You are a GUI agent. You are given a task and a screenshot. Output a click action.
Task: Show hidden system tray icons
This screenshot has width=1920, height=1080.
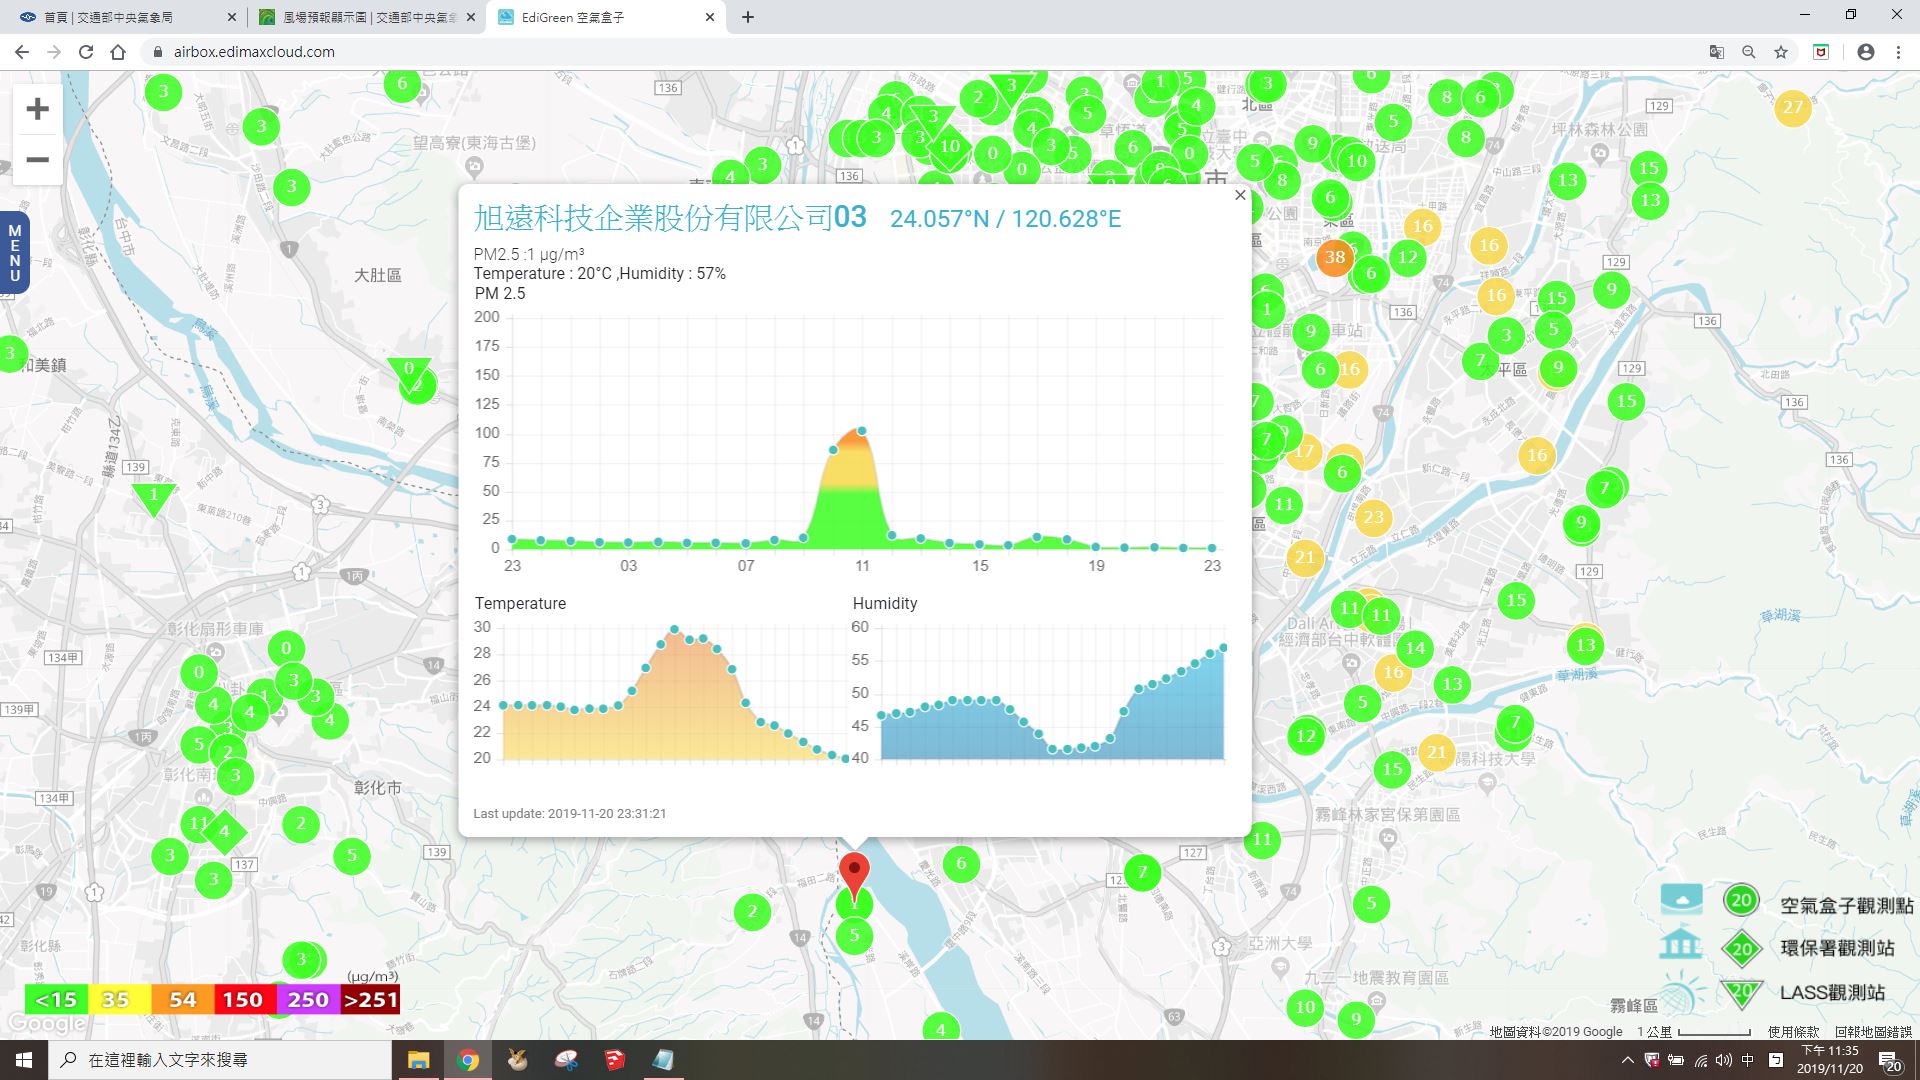[1627, 1060]
